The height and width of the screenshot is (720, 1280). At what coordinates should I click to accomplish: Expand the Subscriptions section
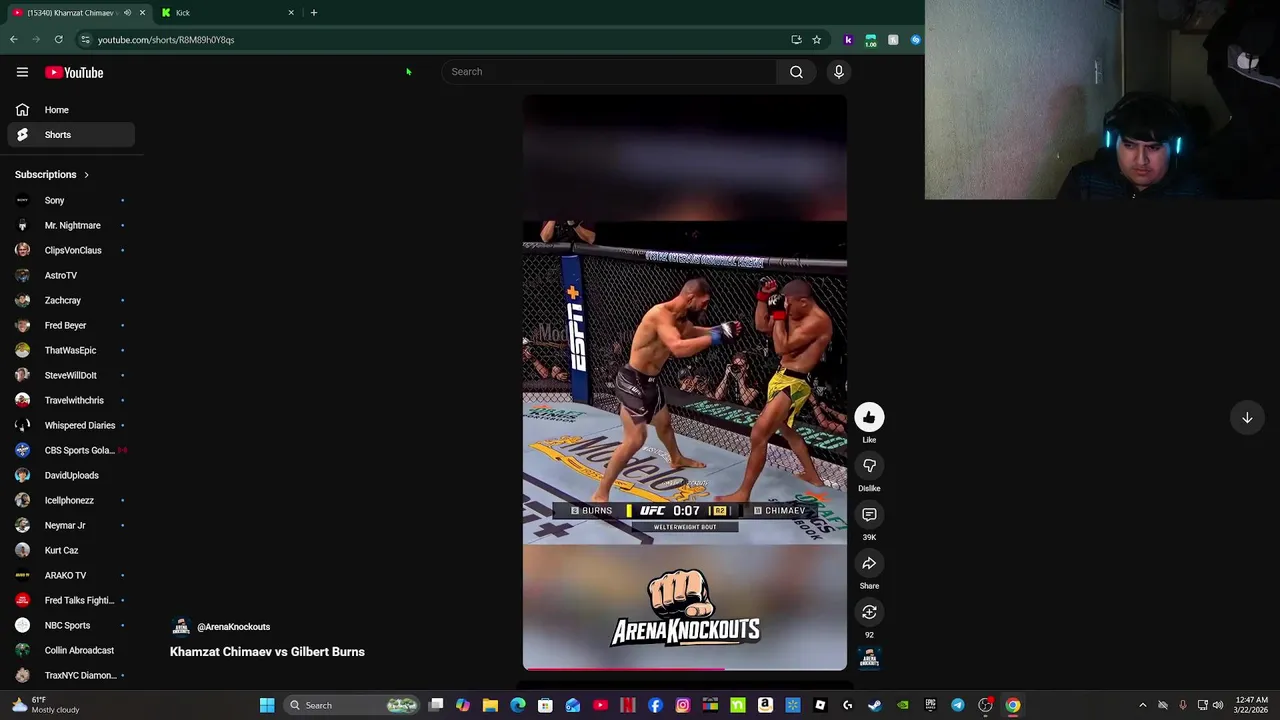point(52,175)
